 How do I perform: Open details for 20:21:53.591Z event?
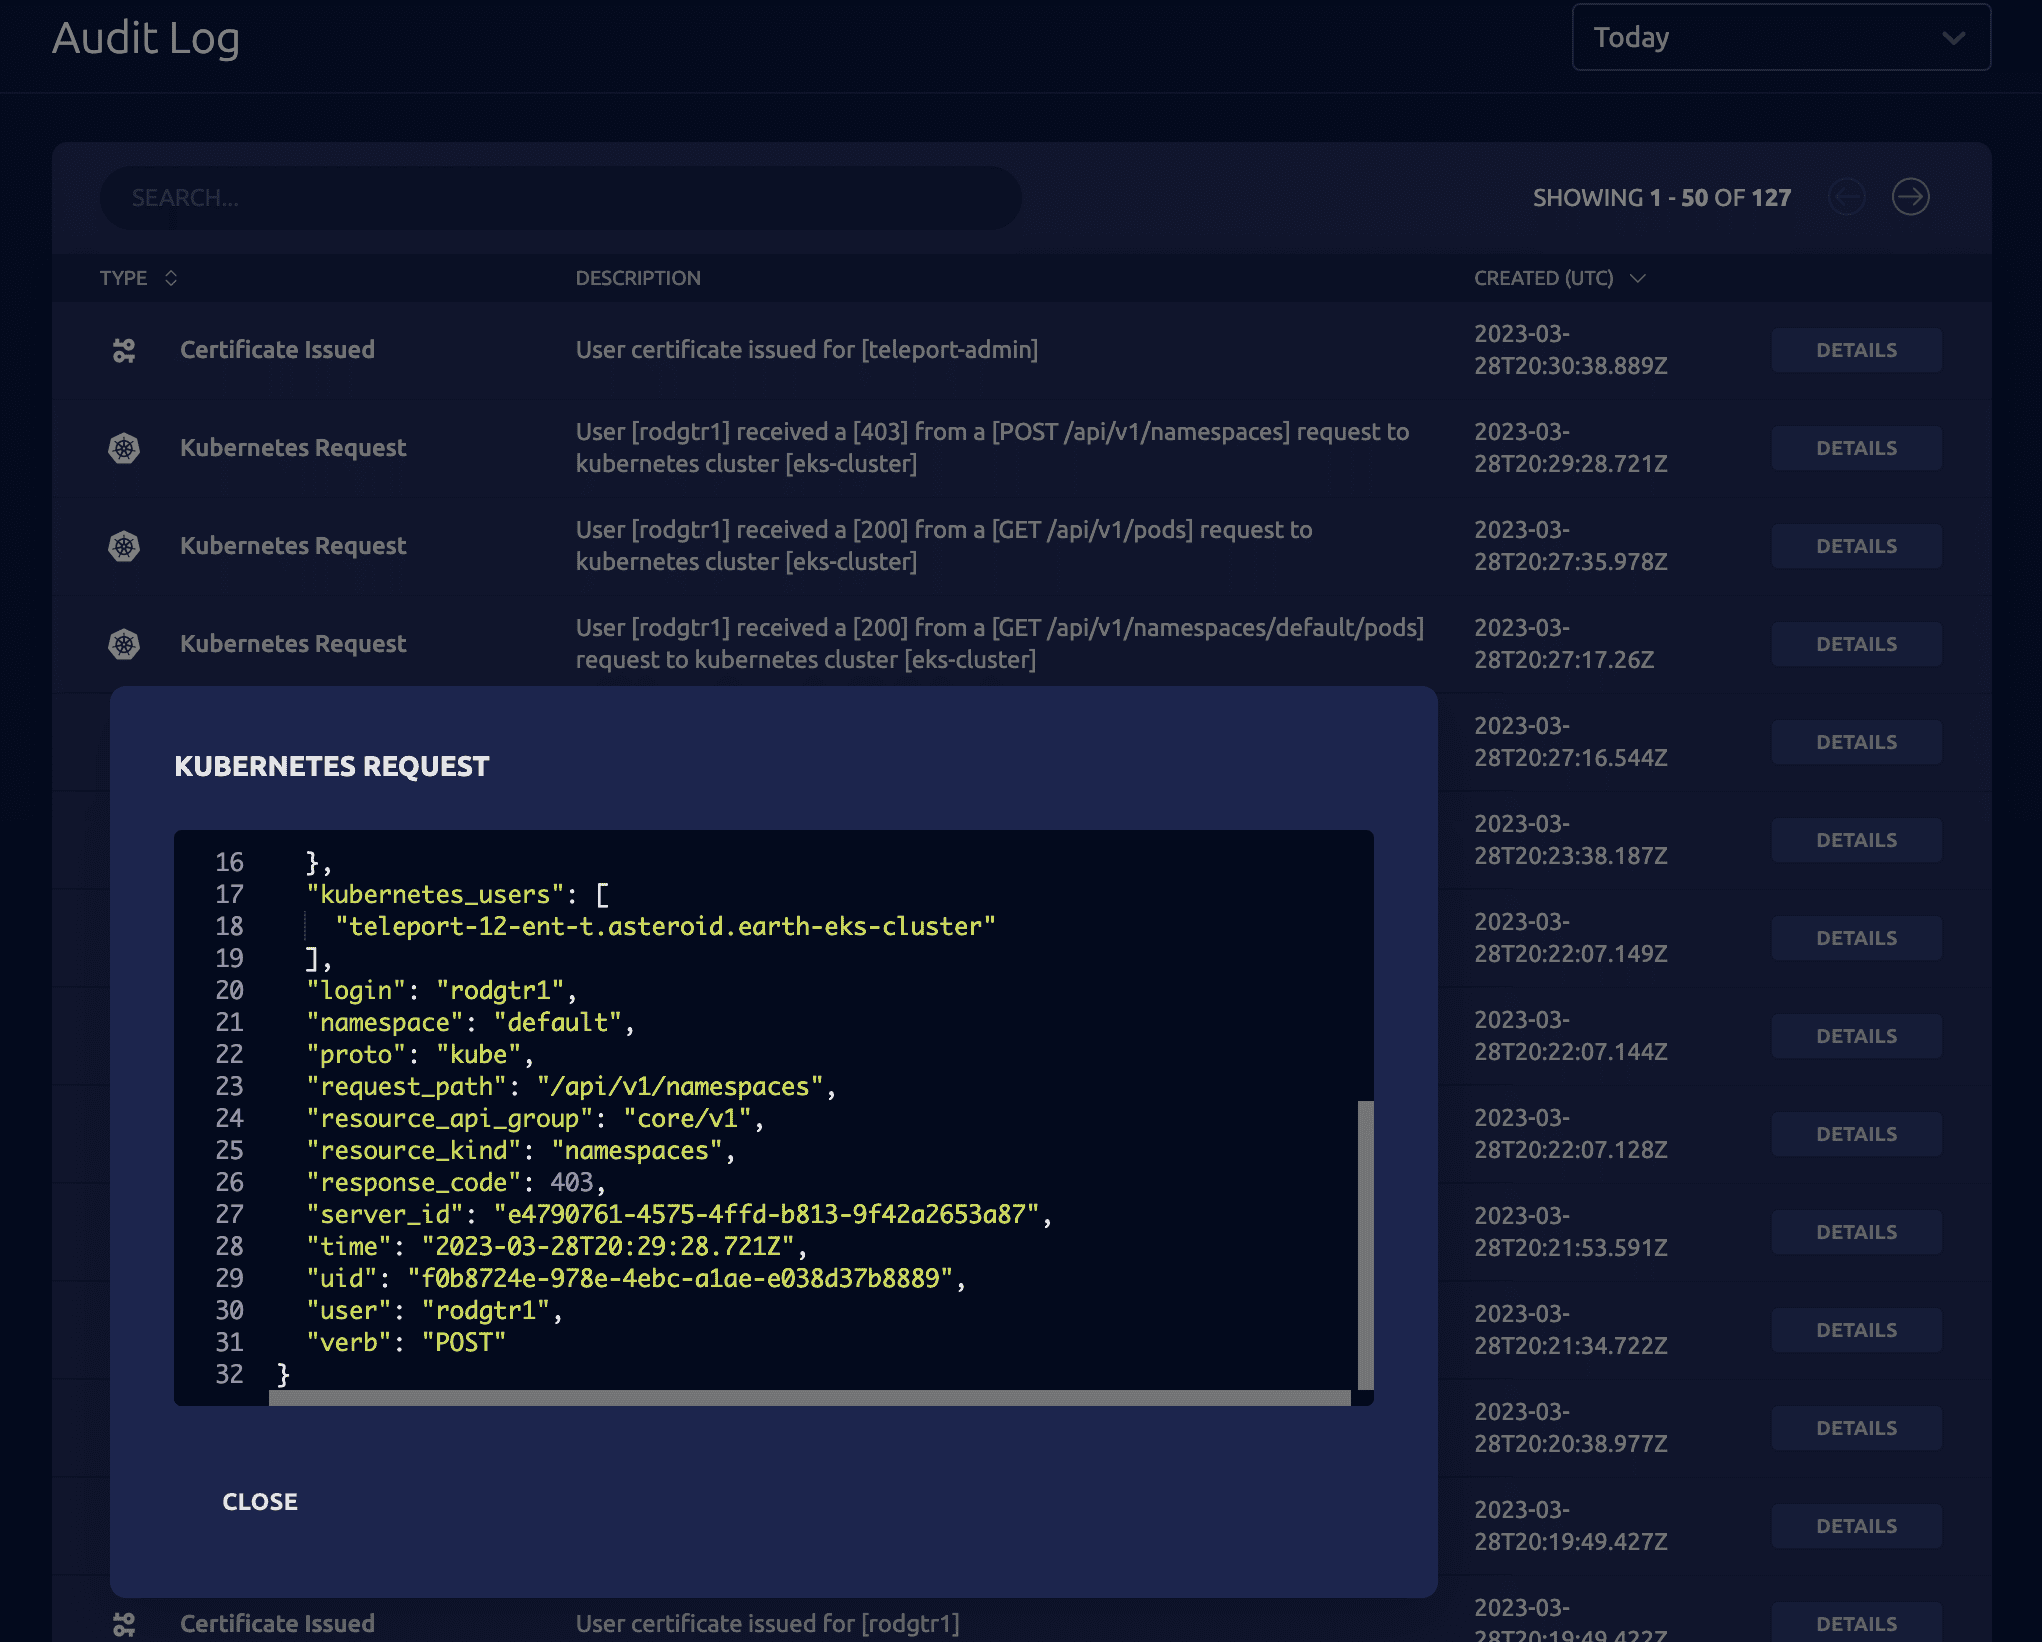(1856, 1232)
